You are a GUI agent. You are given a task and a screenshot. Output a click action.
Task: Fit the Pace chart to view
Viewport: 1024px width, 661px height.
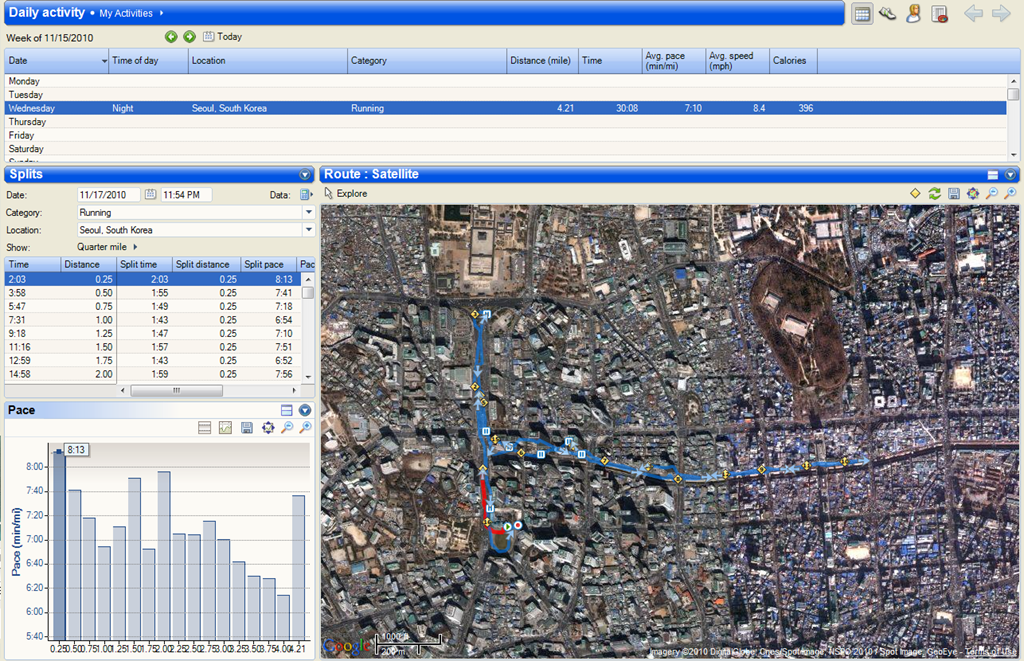268,428
